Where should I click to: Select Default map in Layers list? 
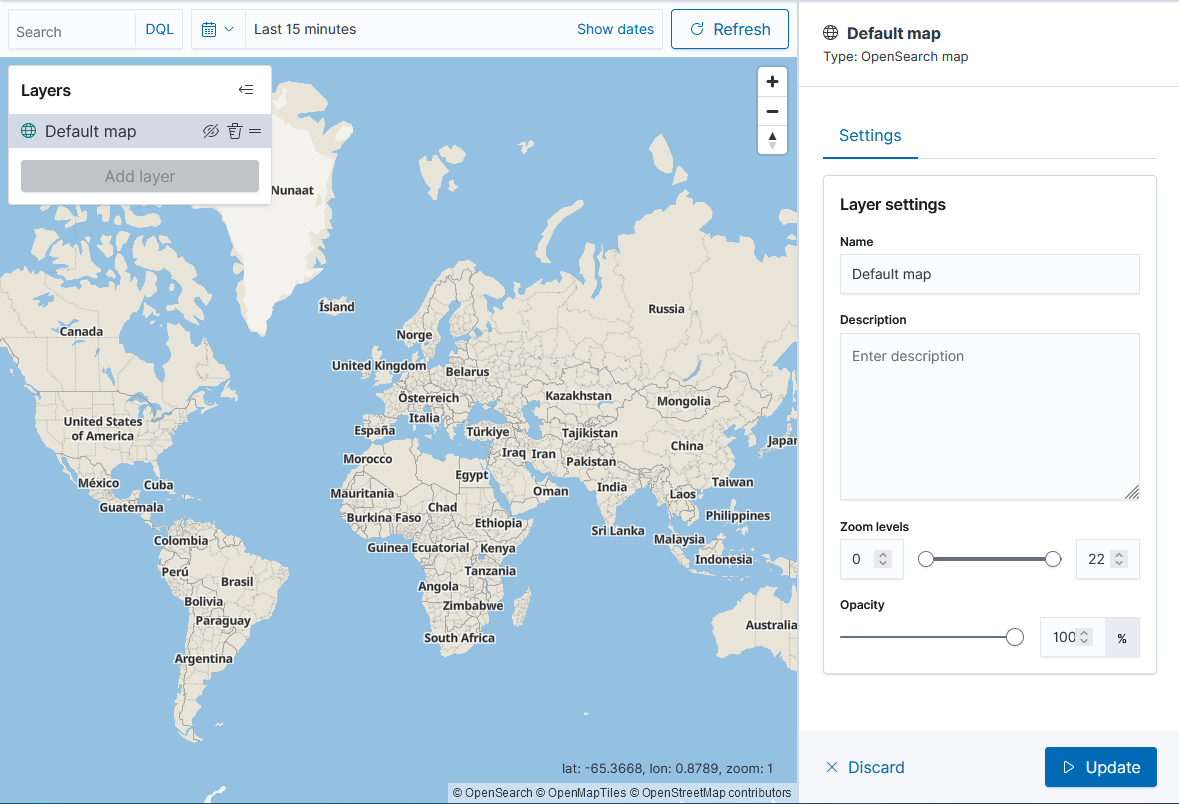[x=91, y=131]
